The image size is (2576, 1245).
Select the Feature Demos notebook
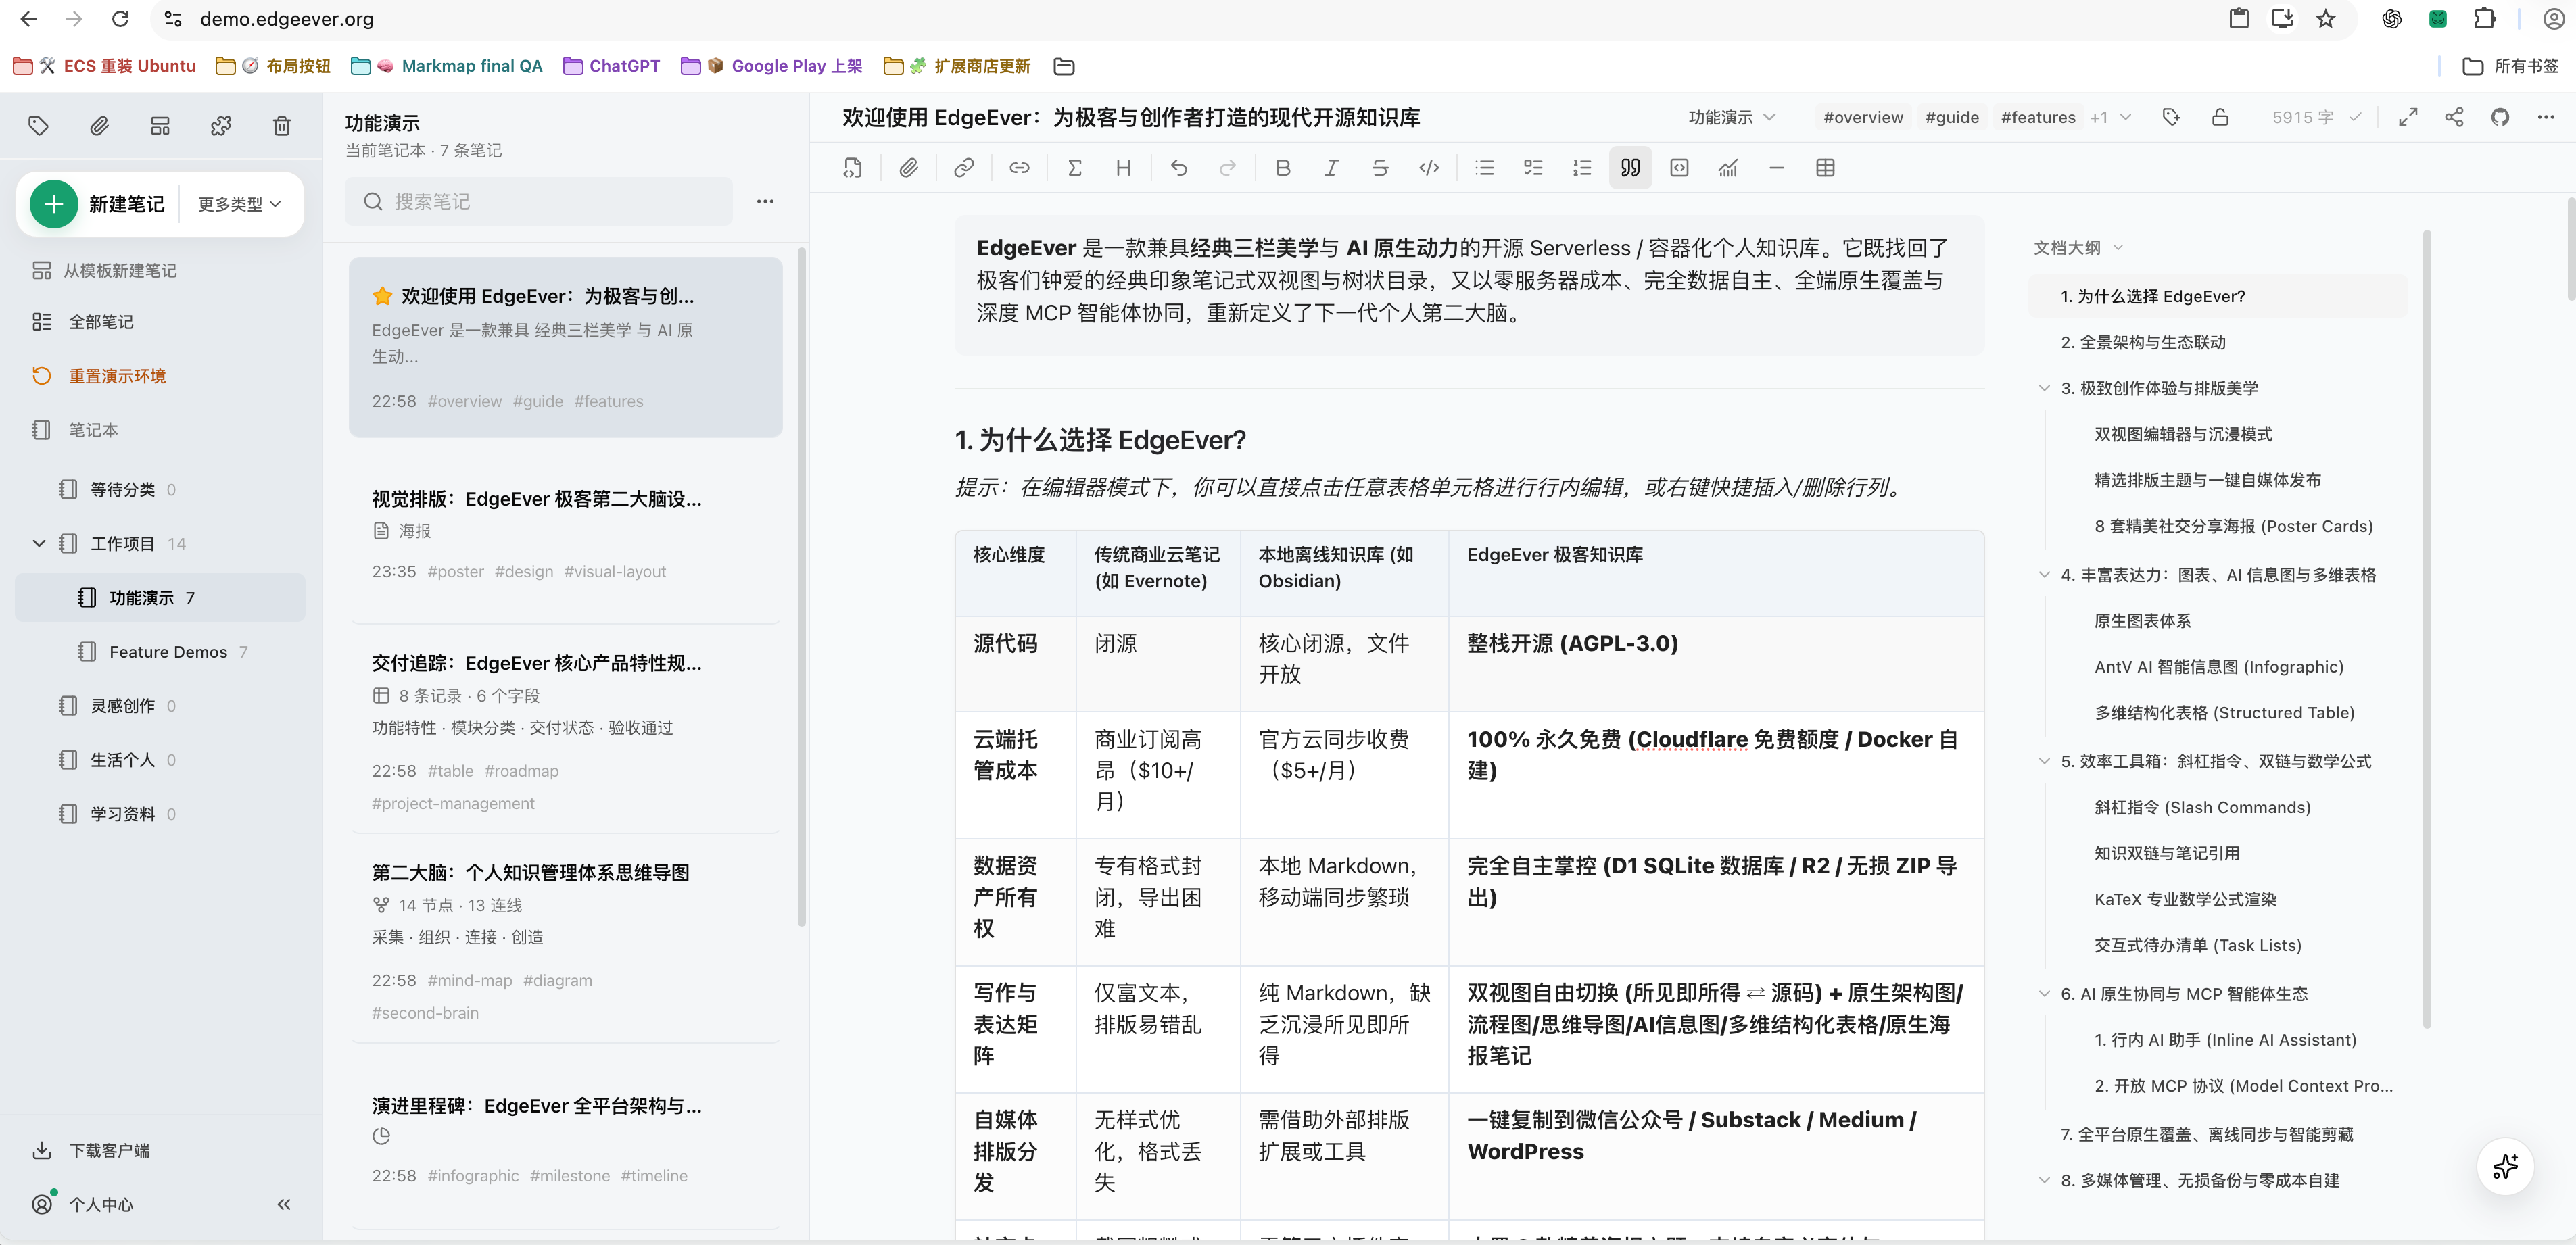pyautogui.click(x=161, y=652)
